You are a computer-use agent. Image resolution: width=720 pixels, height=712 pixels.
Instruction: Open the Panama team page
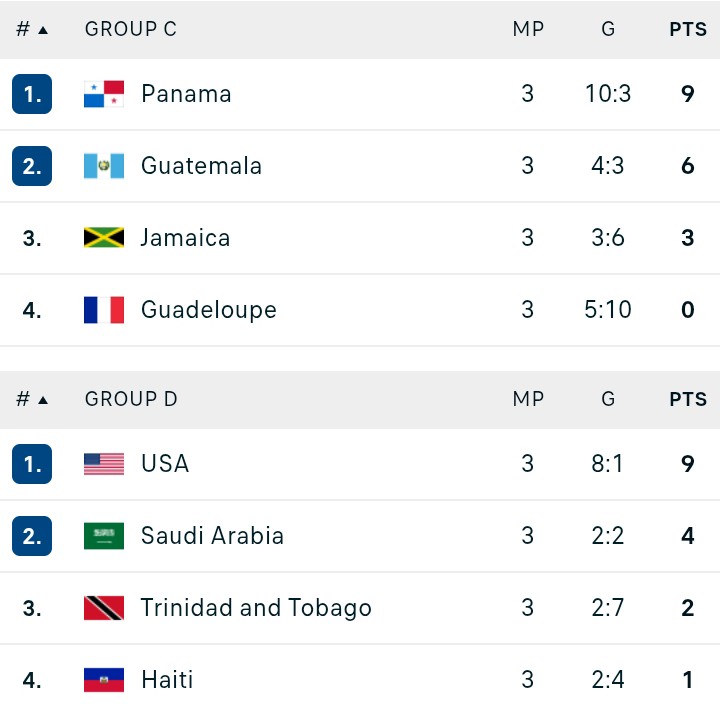click(x=186, y=94)
